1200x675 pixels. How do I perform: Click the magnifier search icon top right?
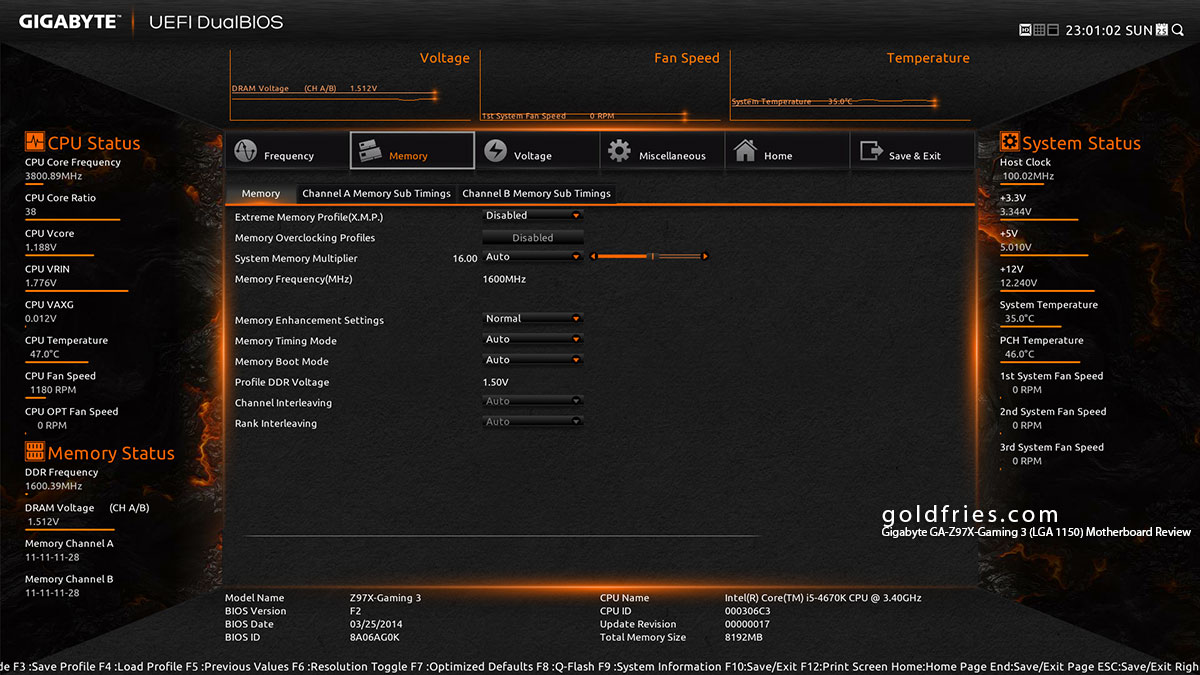pyautogui.click(x=1176, y=30)
